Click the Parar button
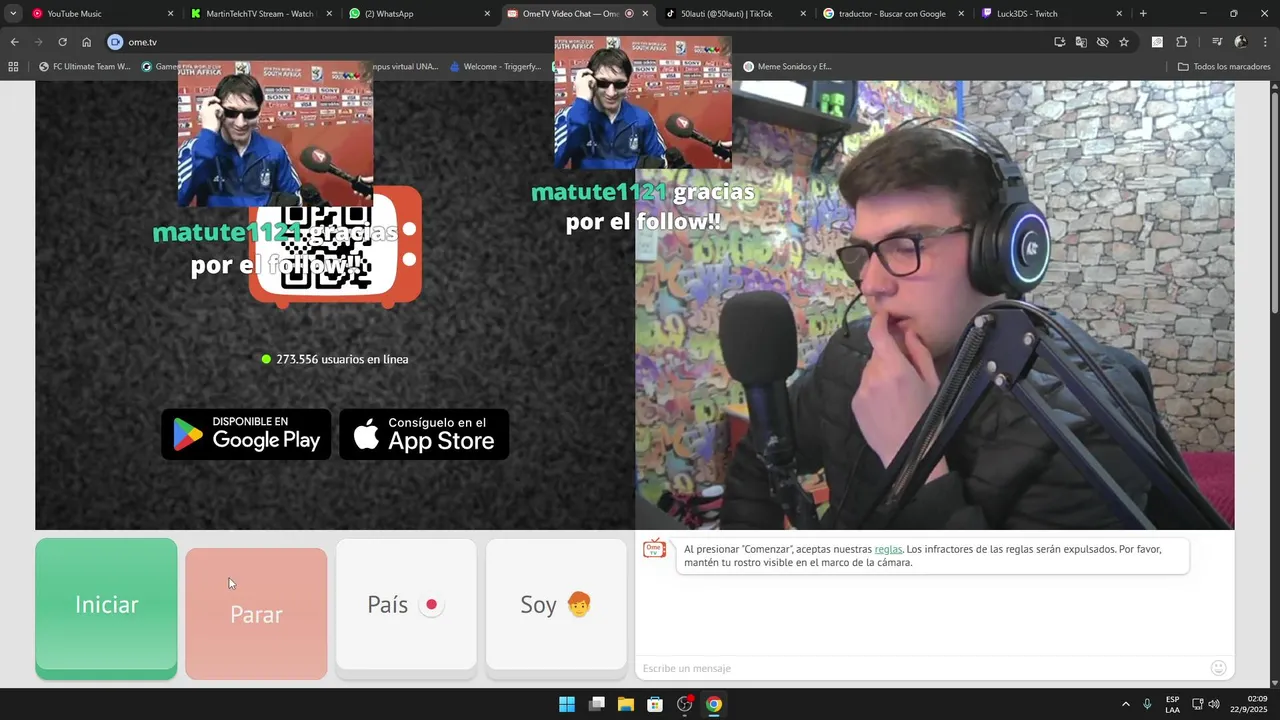The width and height of the screenshot is (1280, 720). pyautogui.click(x=256, y=614)
